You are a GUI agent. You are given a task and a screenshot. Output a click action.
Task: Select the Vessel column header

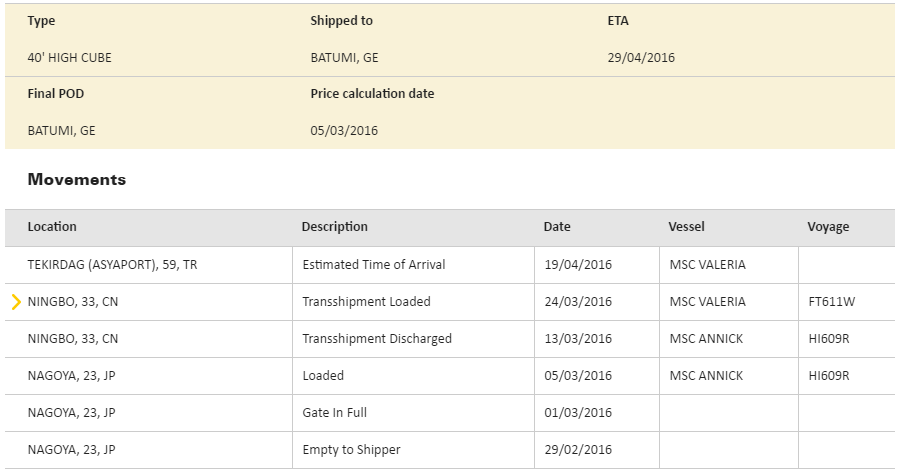(x=686, y=227)
